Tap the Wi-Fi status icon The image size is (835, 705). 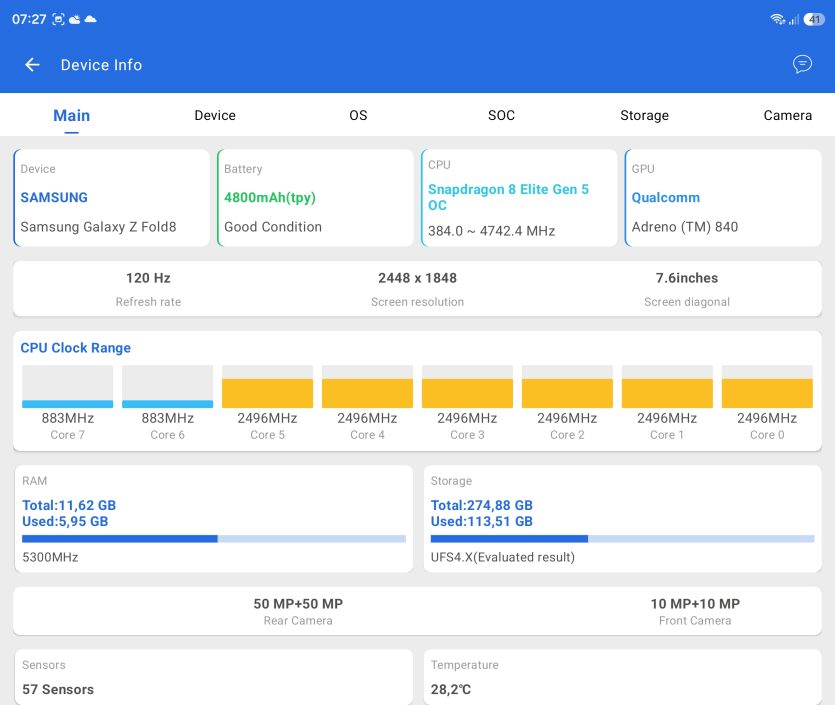[x=777, y=19]
